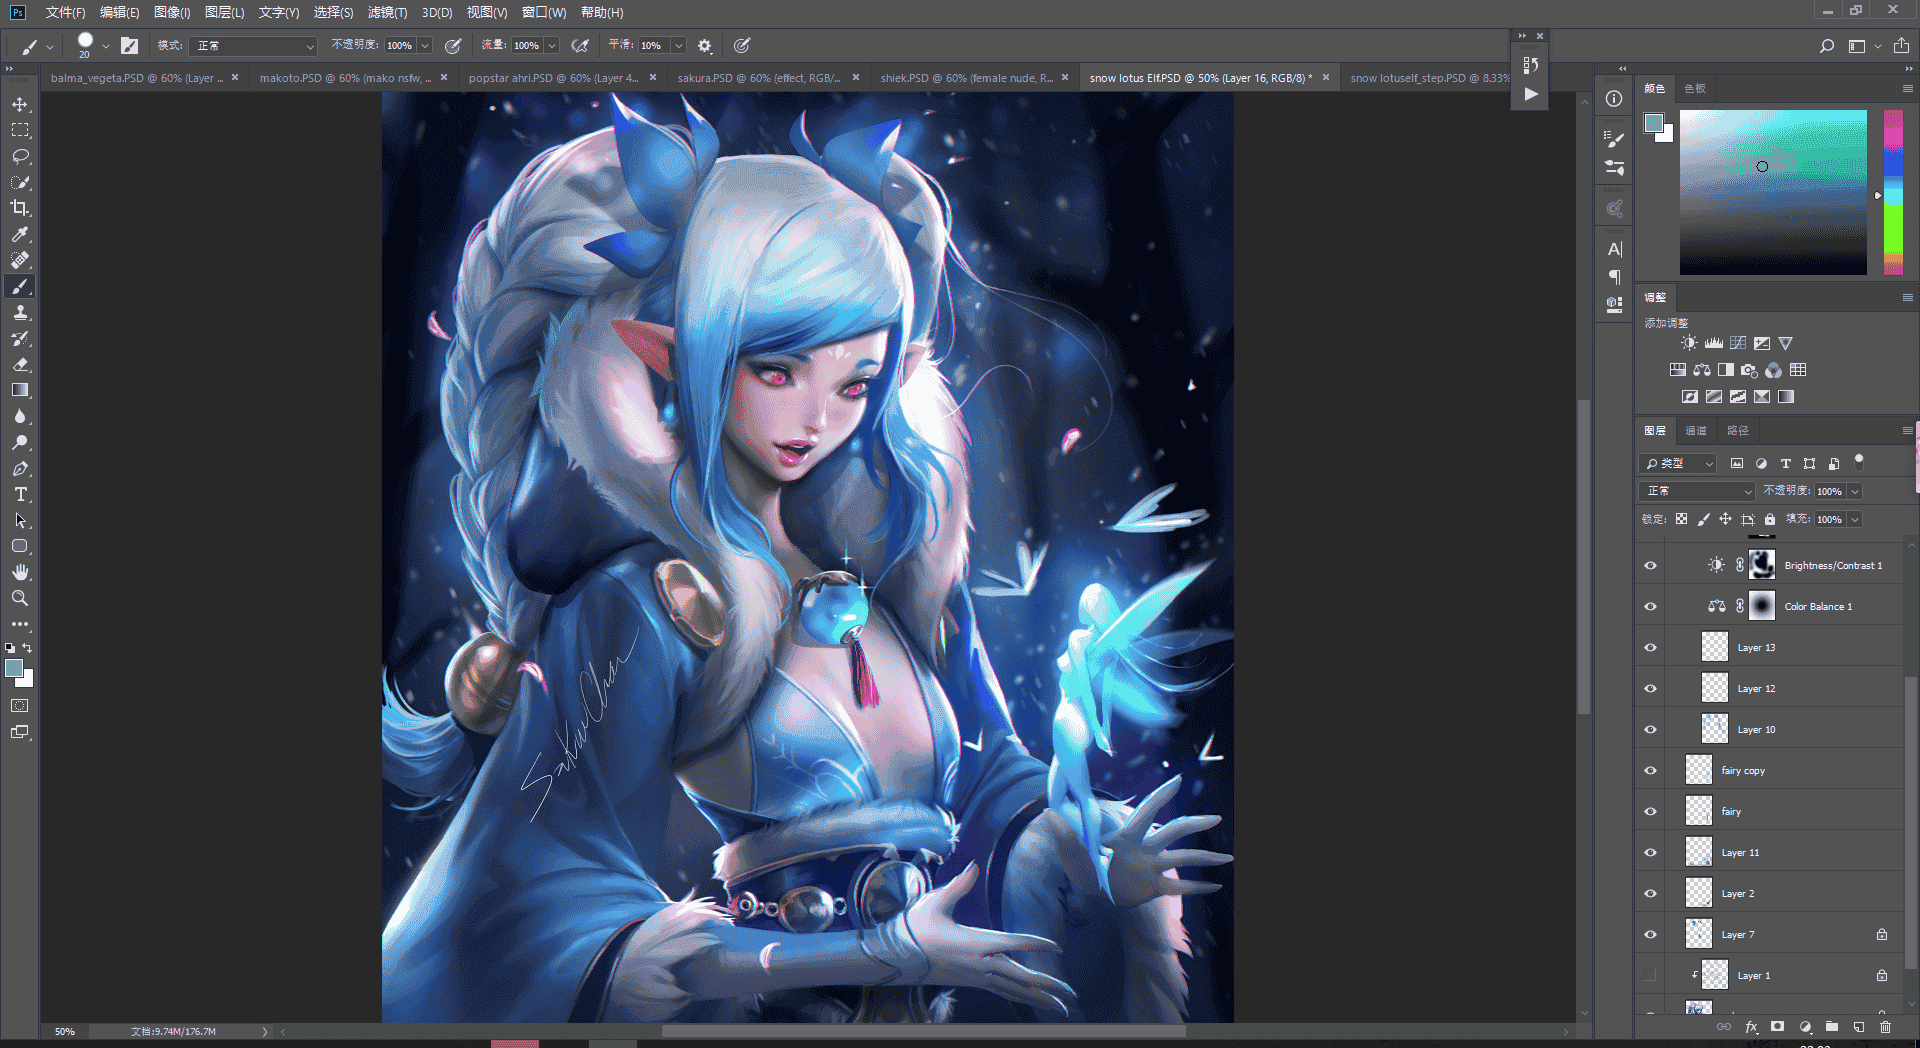Click the foreground color swatch in toolbar
This screenshot has width=1920, height=1048.
coord(14,668)
